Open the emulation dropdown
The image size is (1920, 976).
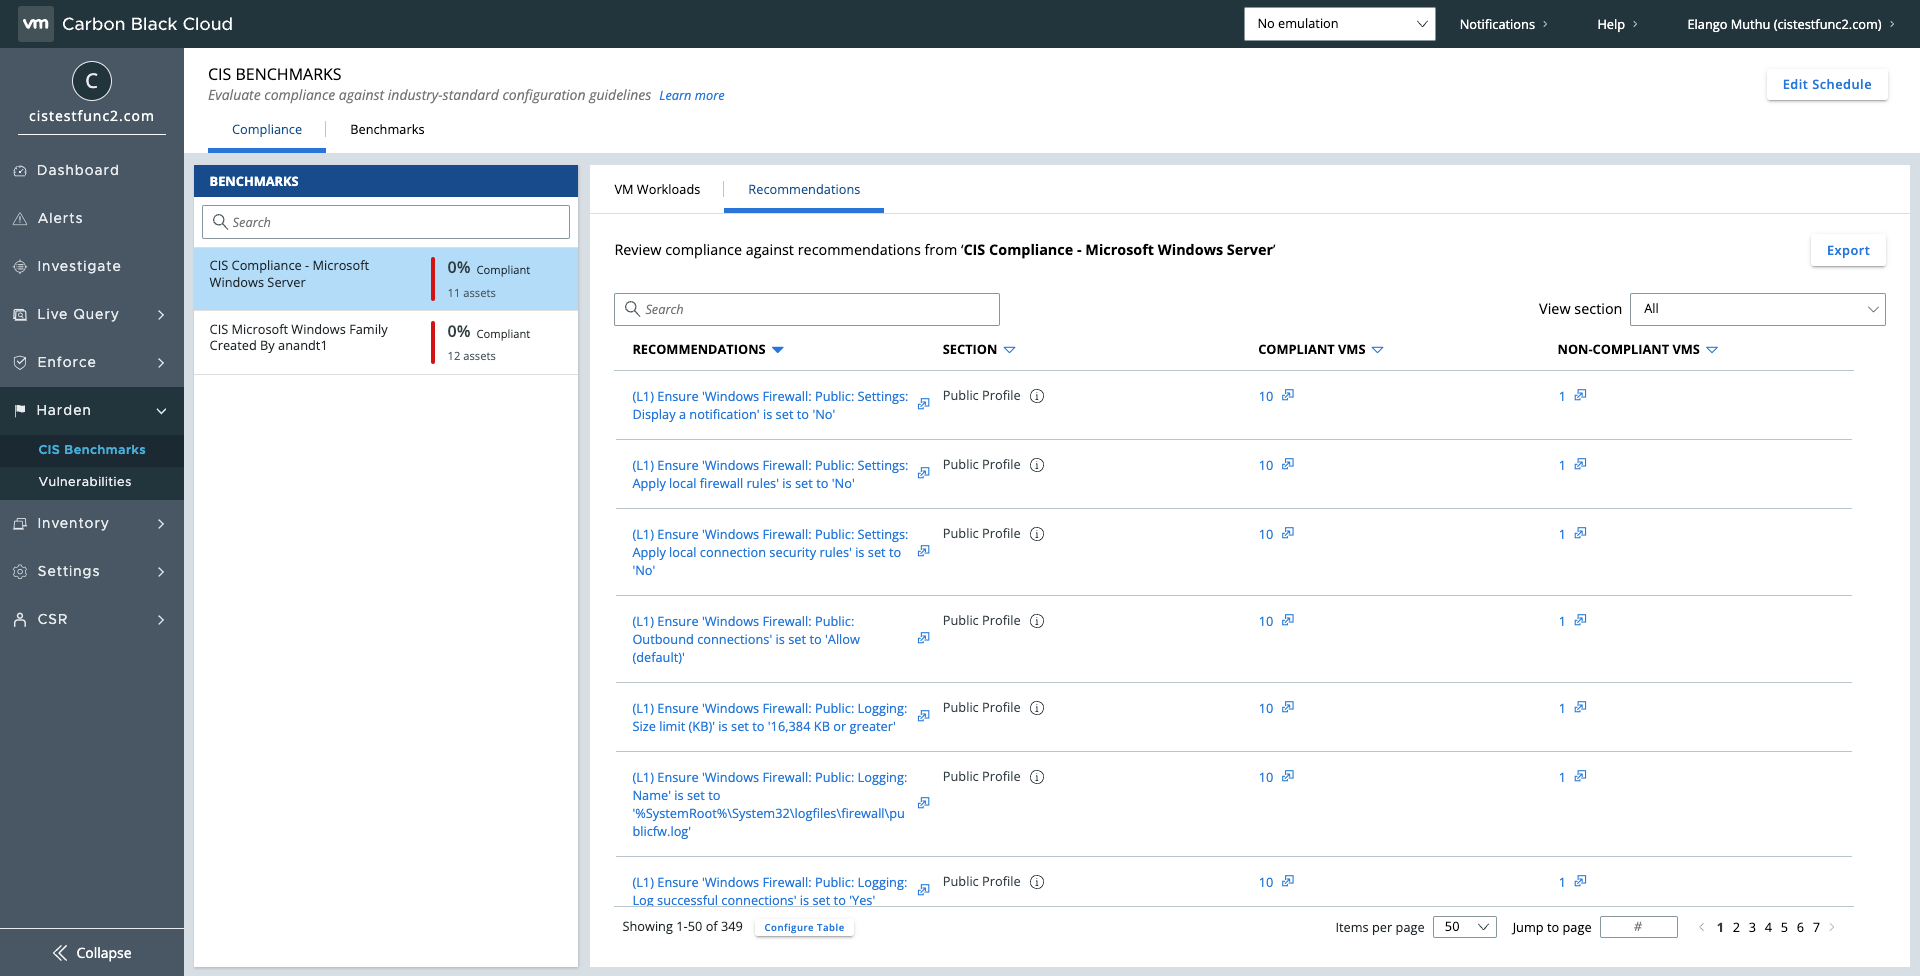(1339, 24)
